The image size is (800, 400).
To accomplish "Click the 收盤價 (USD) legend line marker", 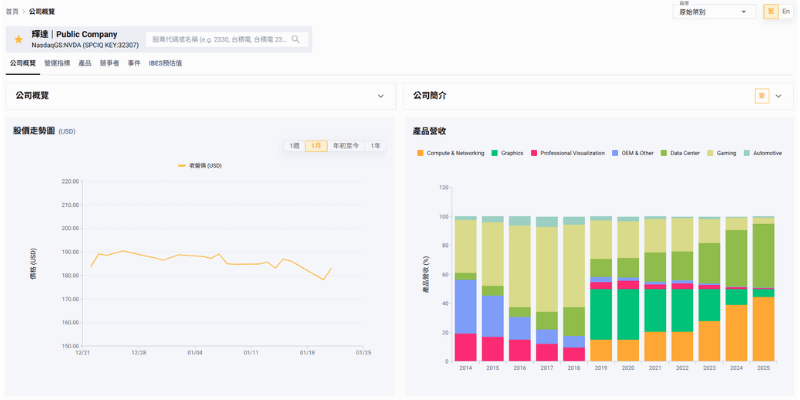I will point(182,166).
